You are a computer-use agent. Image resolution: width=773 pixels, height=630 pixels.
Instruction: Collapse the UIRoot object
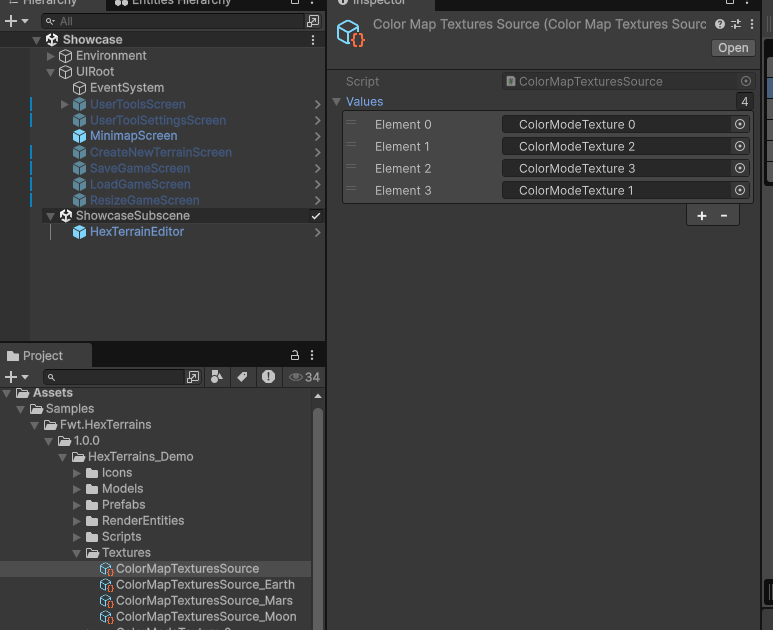tap(50, 72)
